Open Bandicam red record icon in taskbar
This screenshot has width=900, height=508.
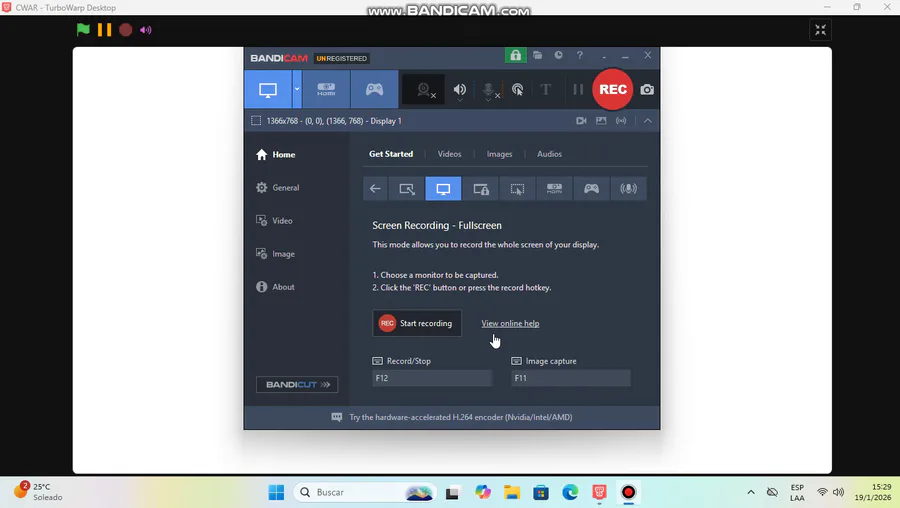pyautogui.click(x=629, y=492)
